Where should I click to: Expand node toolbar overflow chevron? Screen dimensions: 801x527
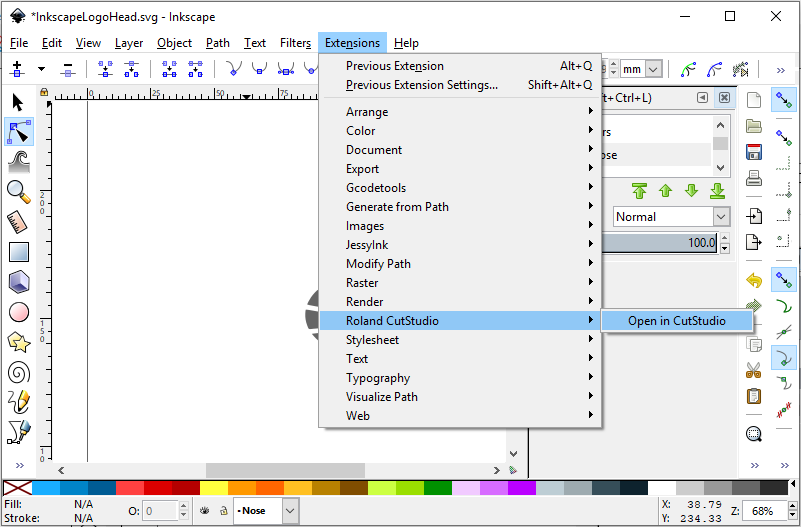(x=781, y=70)
